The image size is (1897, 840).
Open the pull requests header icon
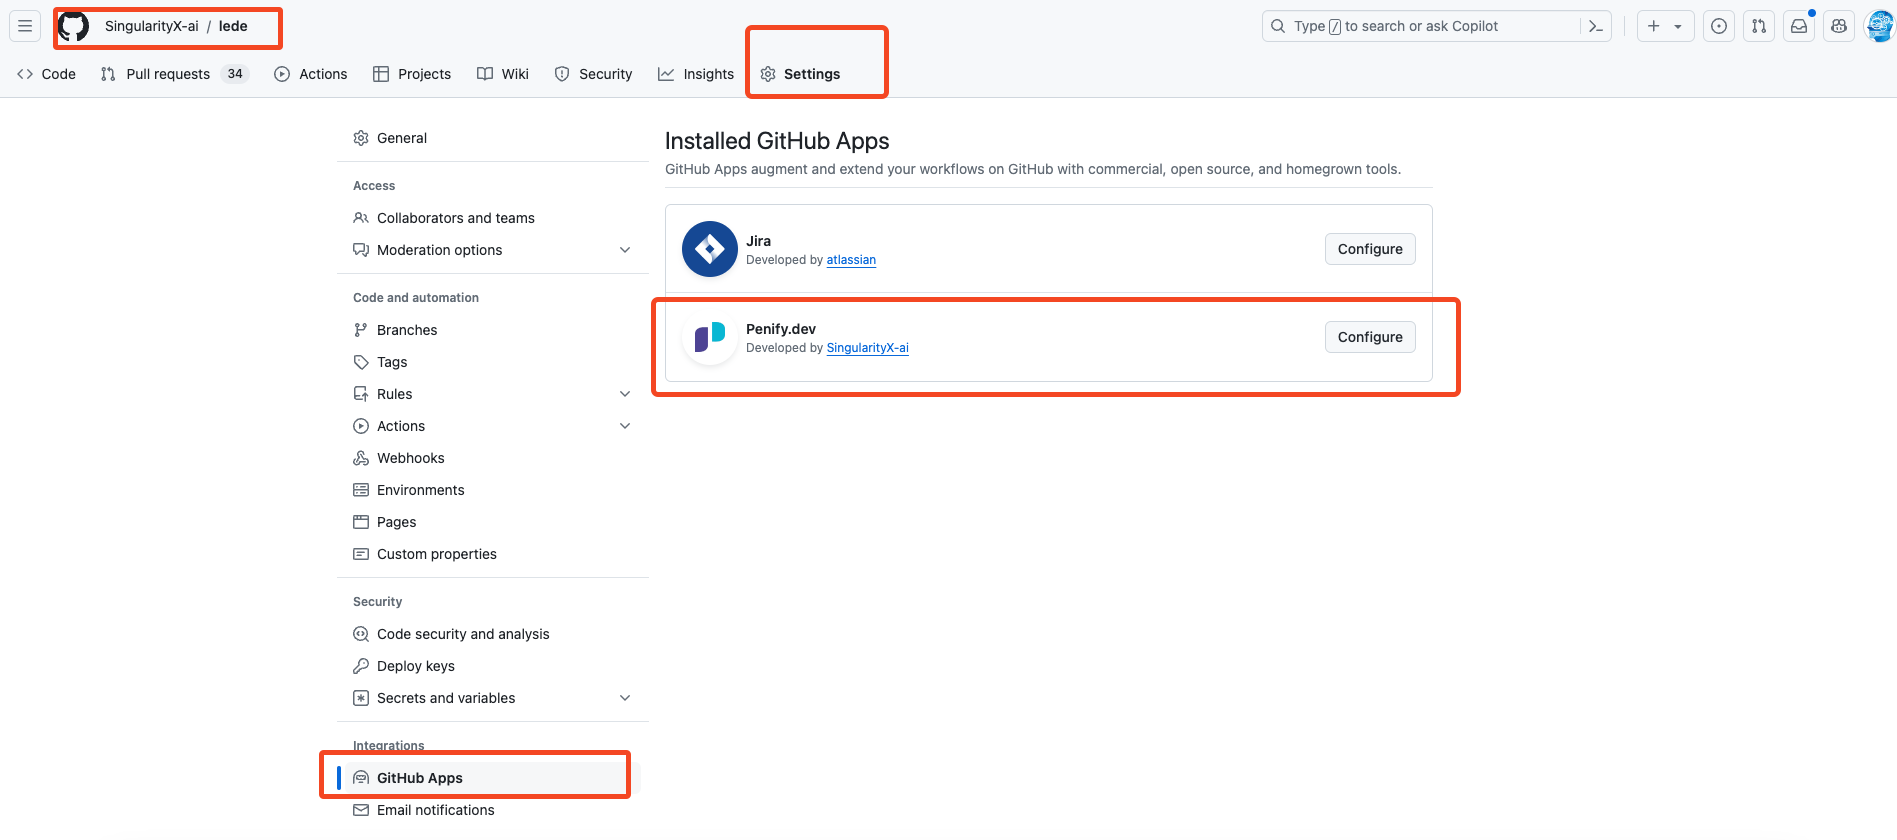point(1758,26)
